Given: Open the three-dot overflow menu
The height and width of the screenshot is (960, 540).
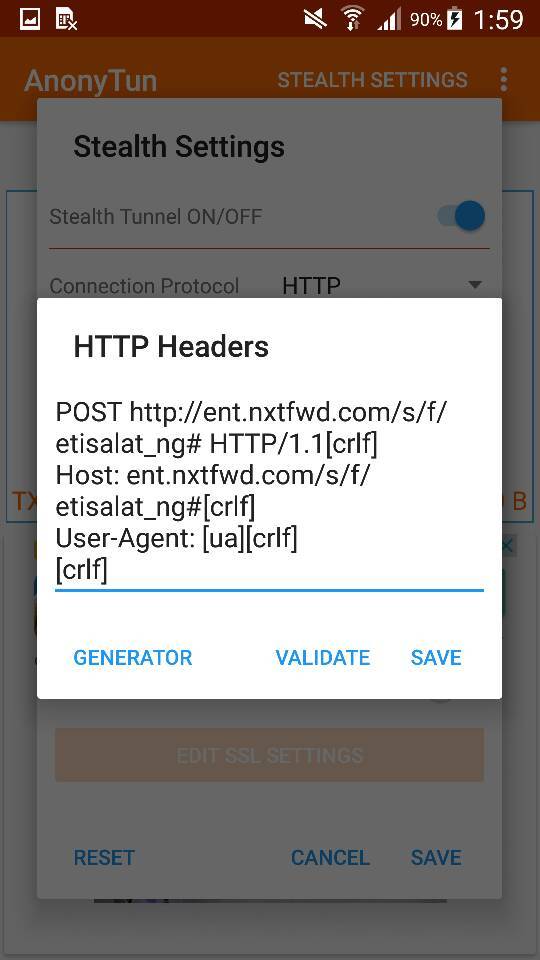Looking at the screenshot, I should pos(503,80).
